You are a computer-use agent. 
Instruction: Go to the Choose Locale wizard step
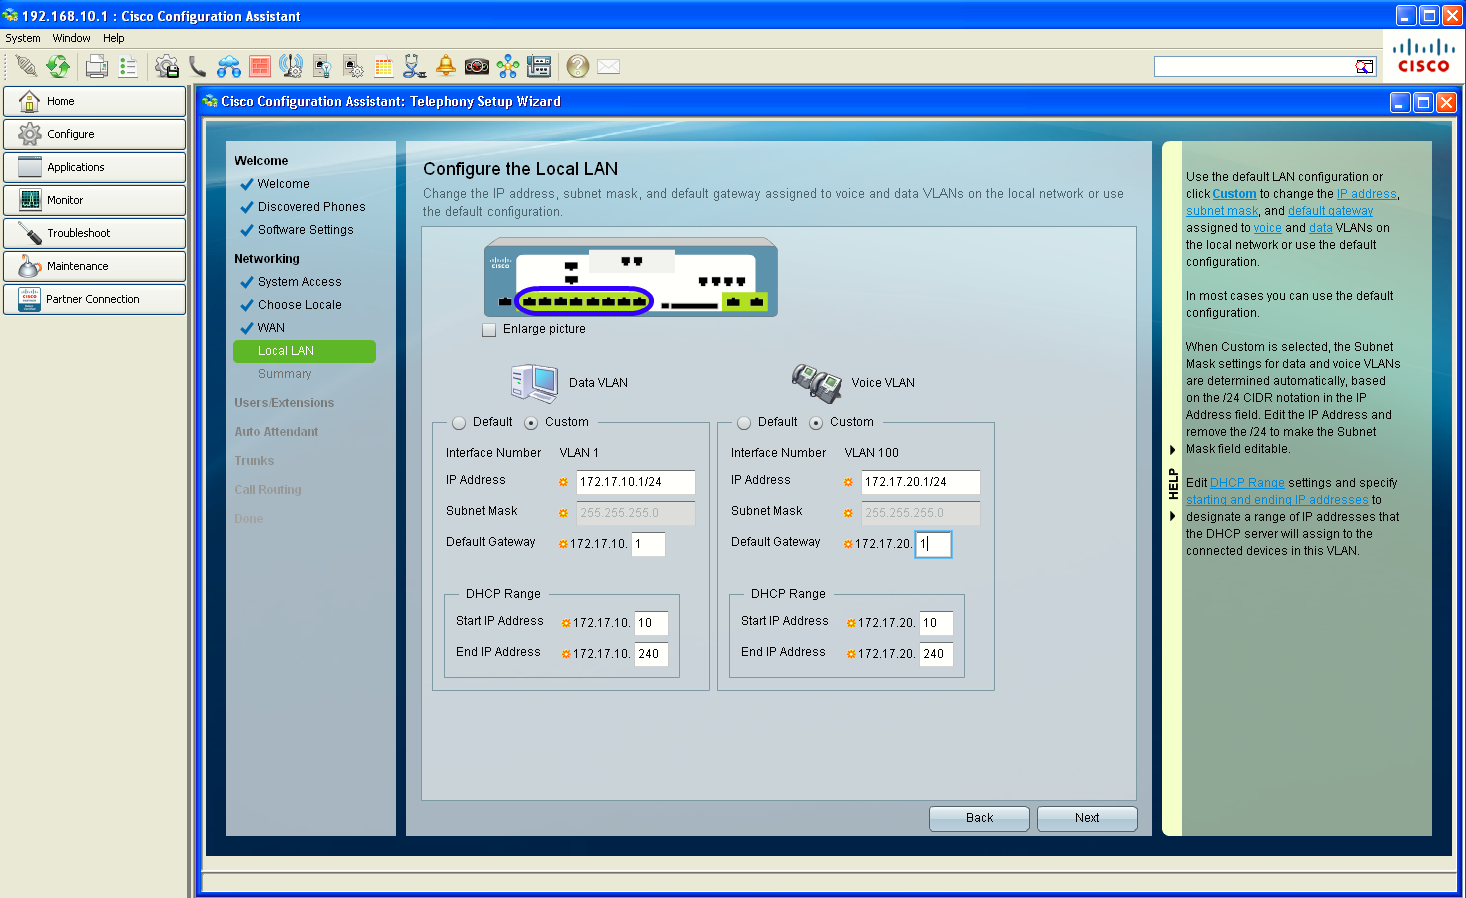pyautogui.click(x=299, y=305)
